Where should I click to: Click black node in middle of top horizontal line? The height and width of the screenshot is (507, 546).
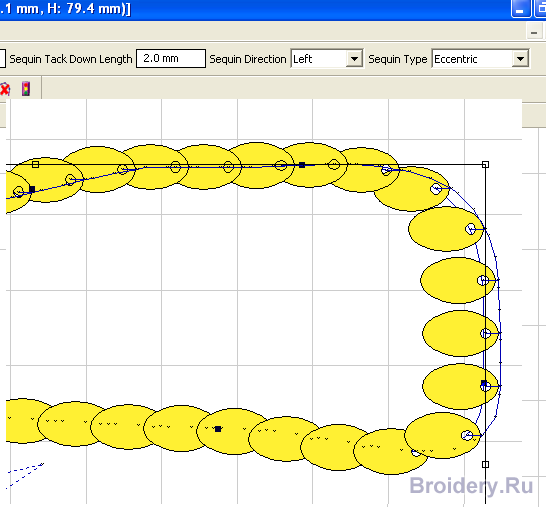tap(302, 165)
